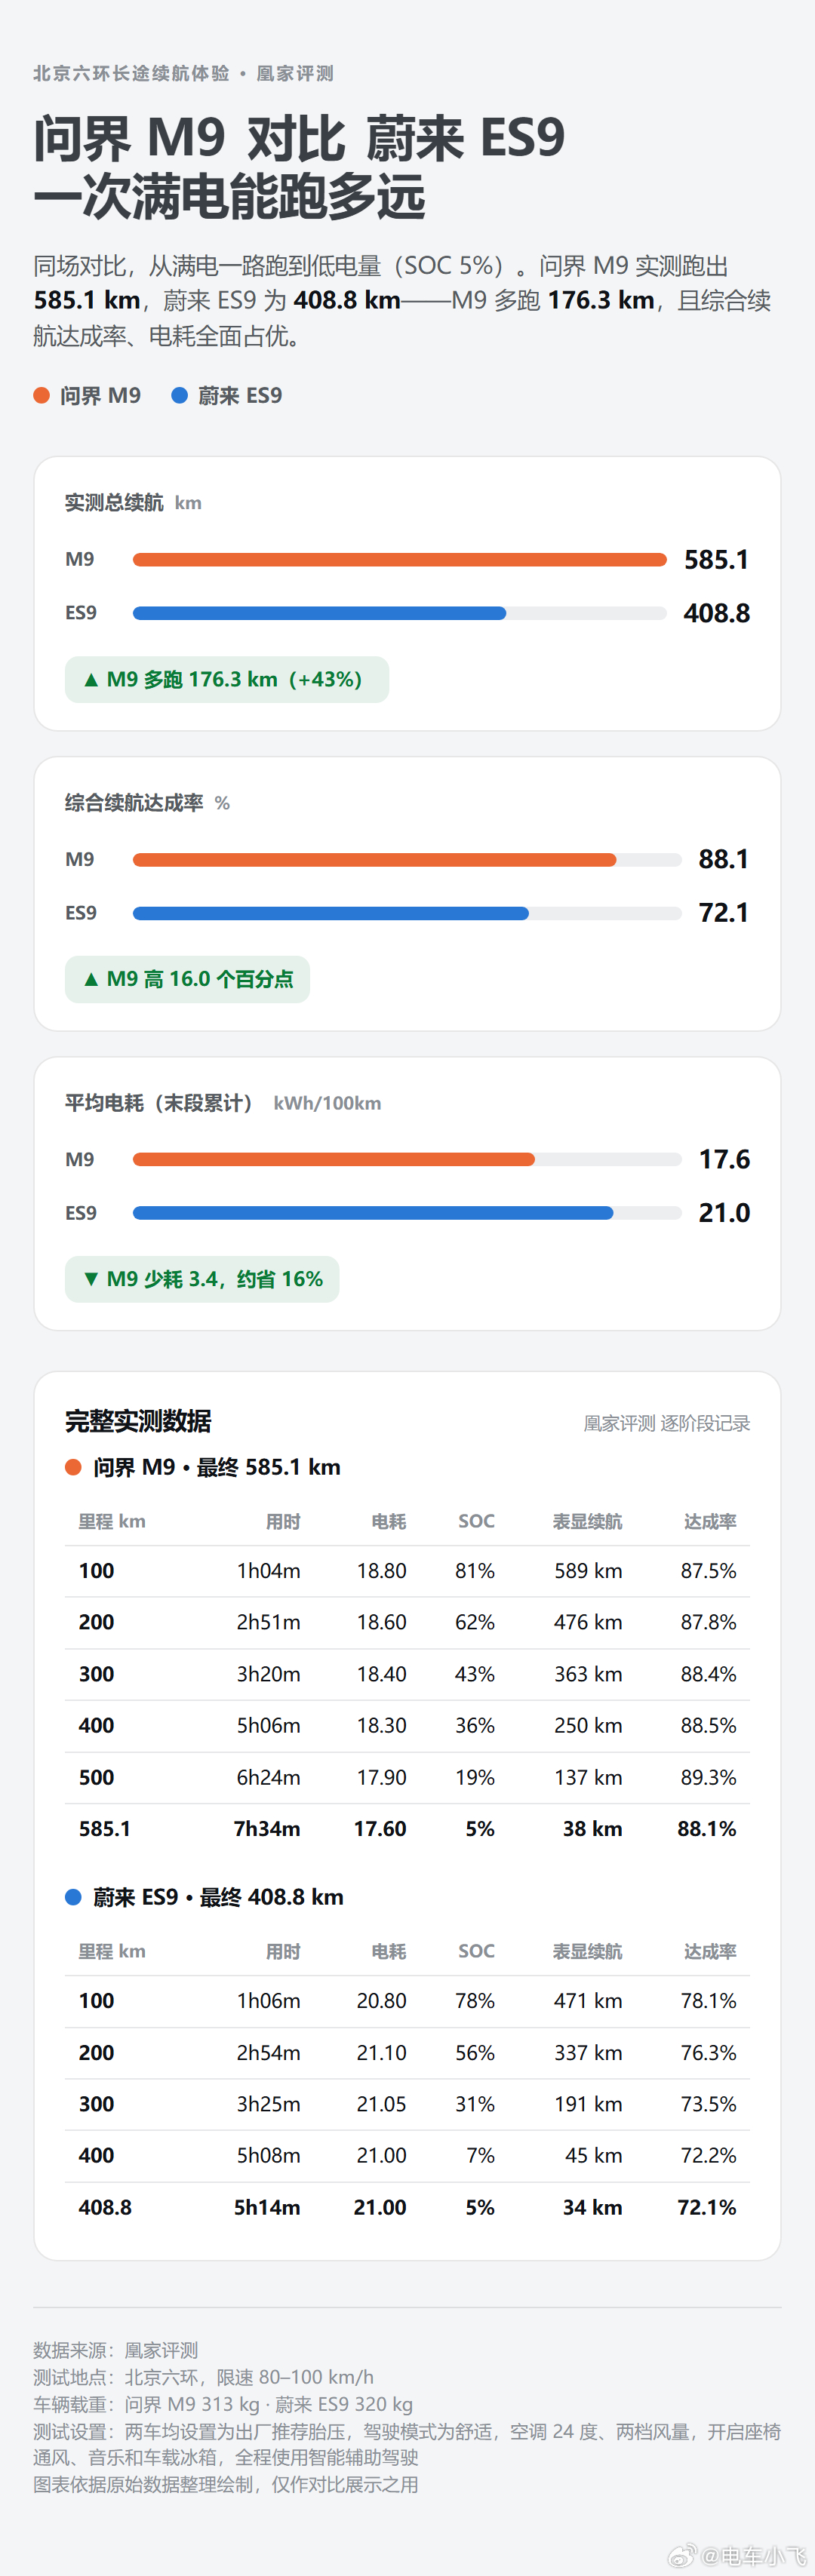Image resolution: width=815 pixels, height=2576 pixels.
Task: Click the '38 km' remaining range cell
Action: point(592,1829)
